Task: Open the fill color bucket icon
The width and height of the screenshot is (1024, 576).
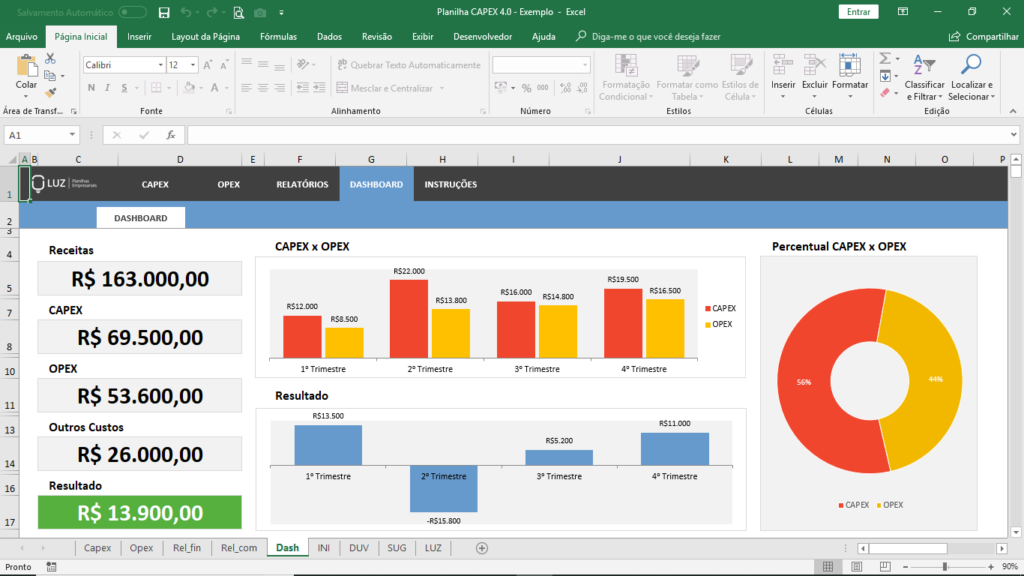Action: (x=189, y=88)
